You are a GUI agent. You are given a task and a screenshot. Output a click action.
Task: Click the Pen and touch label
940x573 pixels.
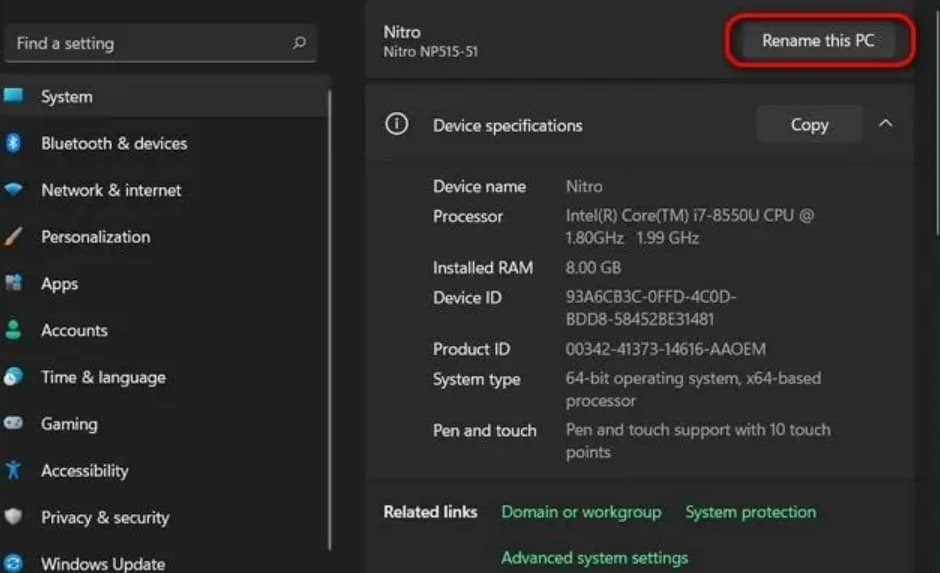(484, 430)
